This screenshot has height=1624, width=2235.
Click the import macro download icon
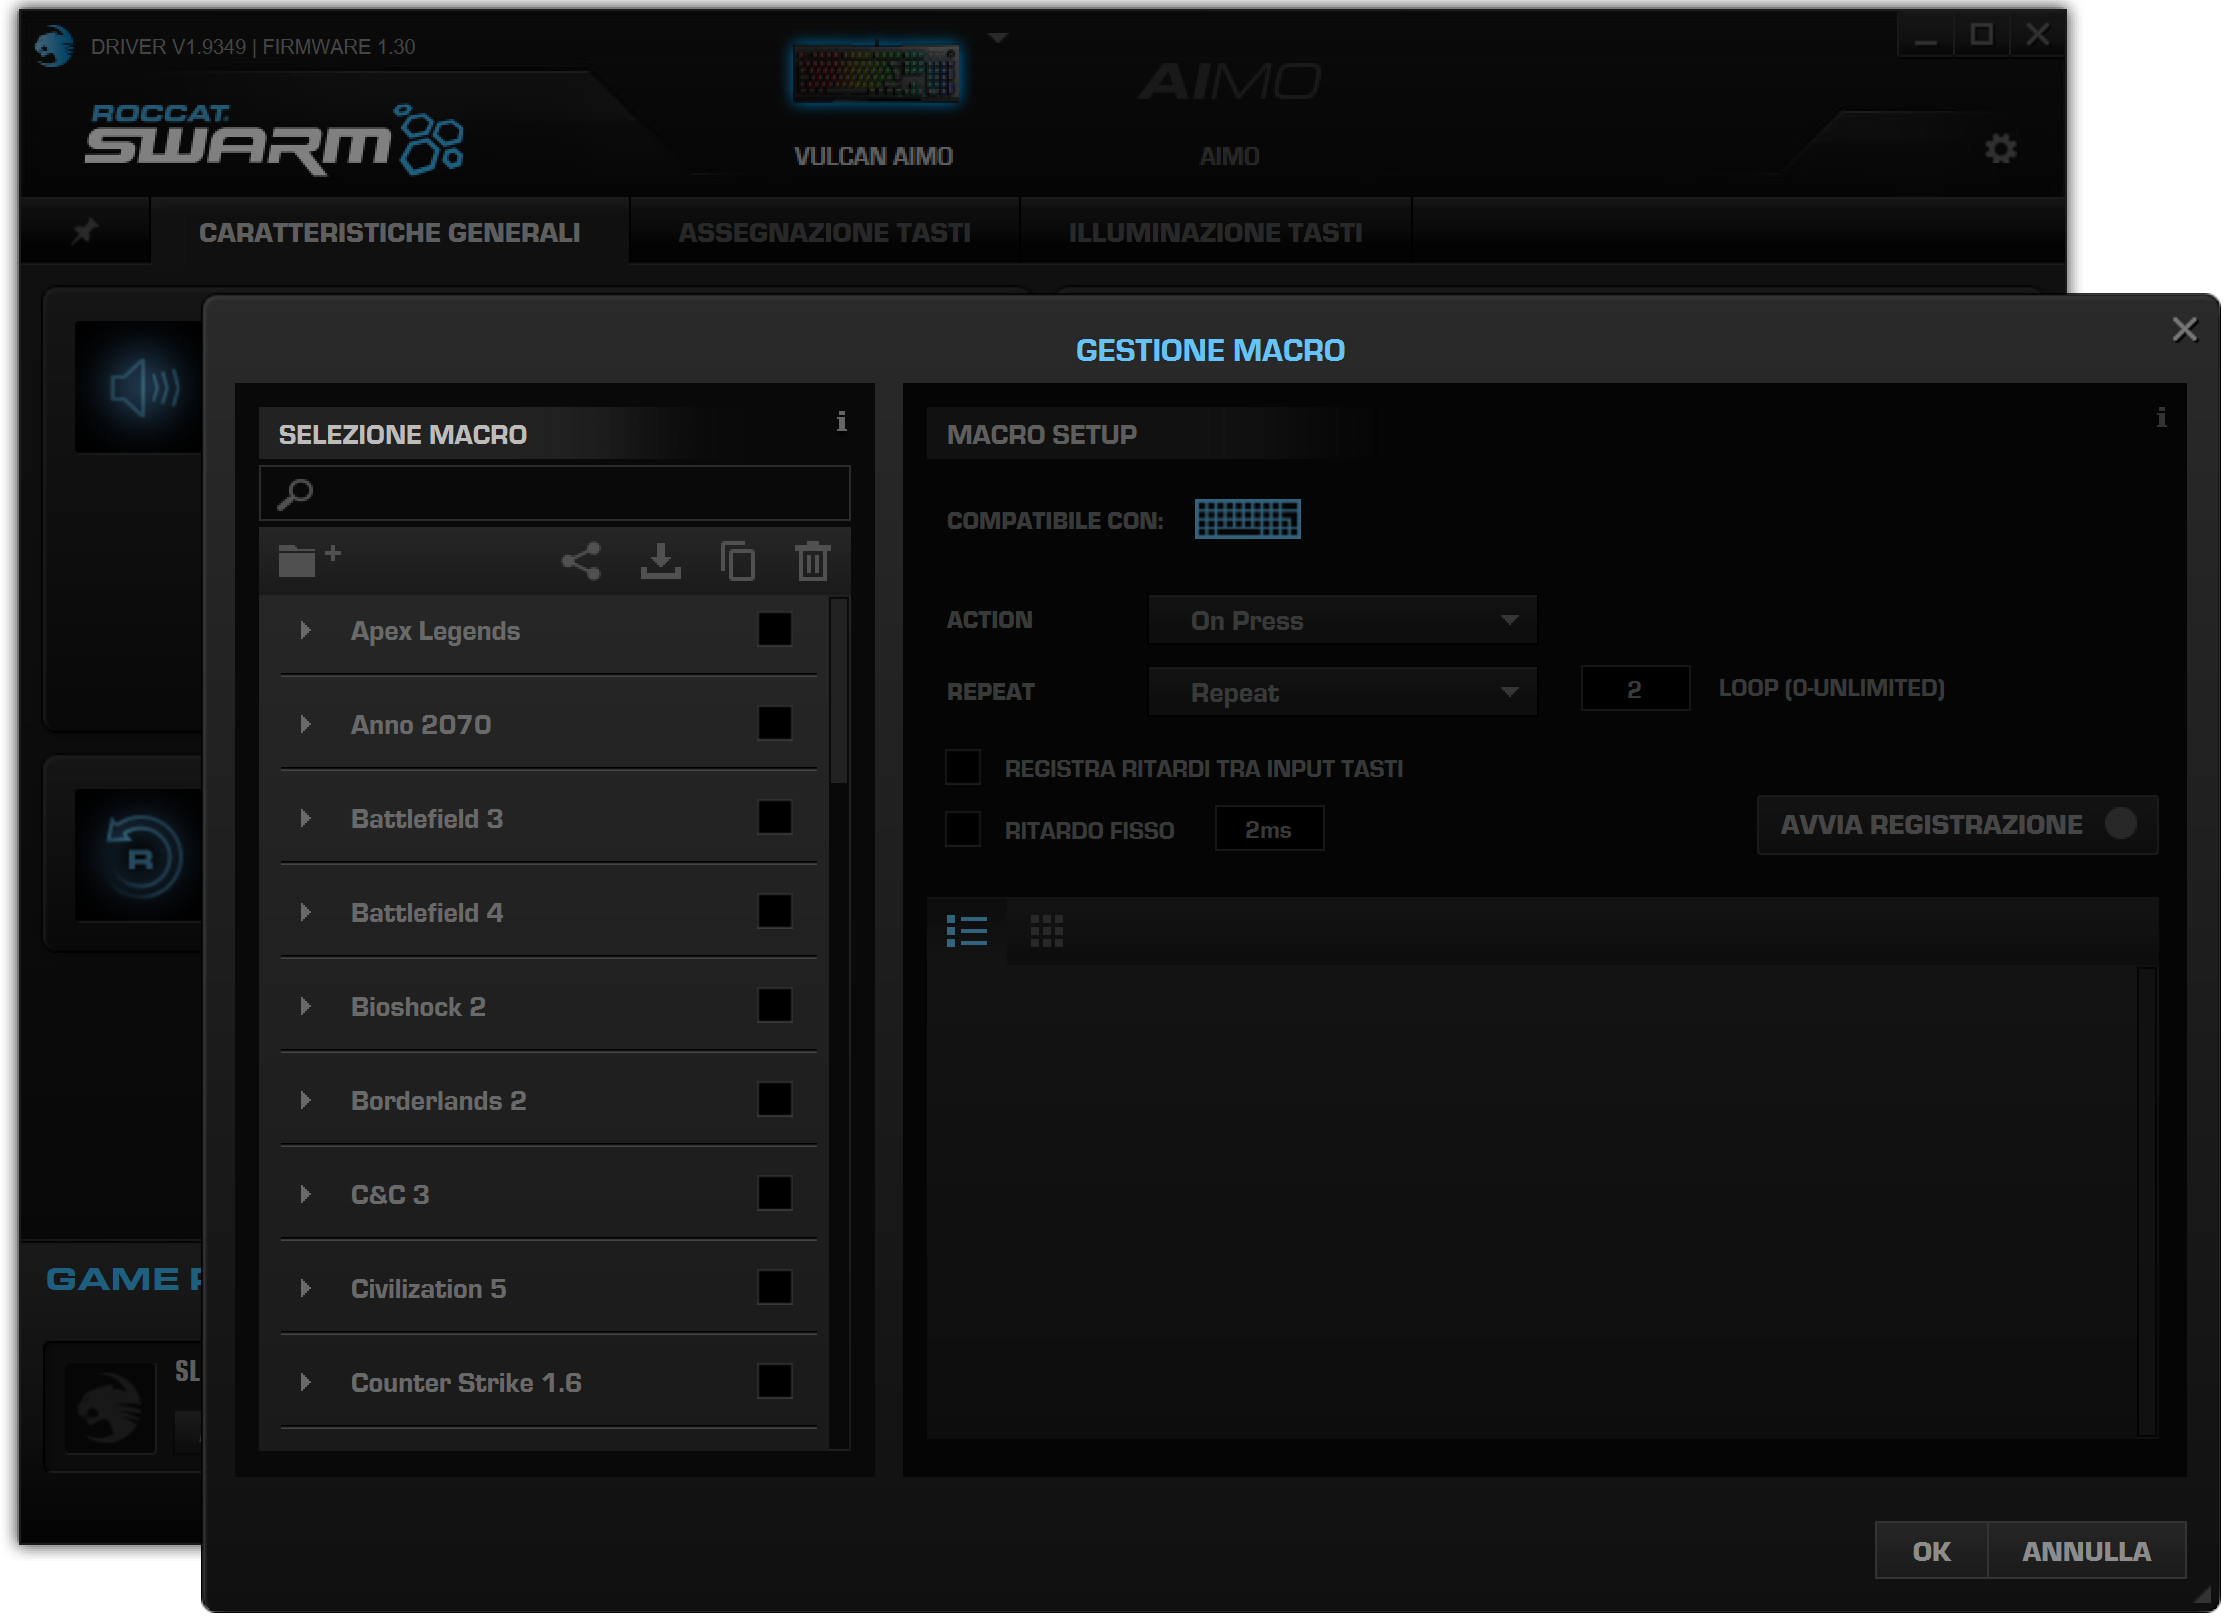(661, 561)
